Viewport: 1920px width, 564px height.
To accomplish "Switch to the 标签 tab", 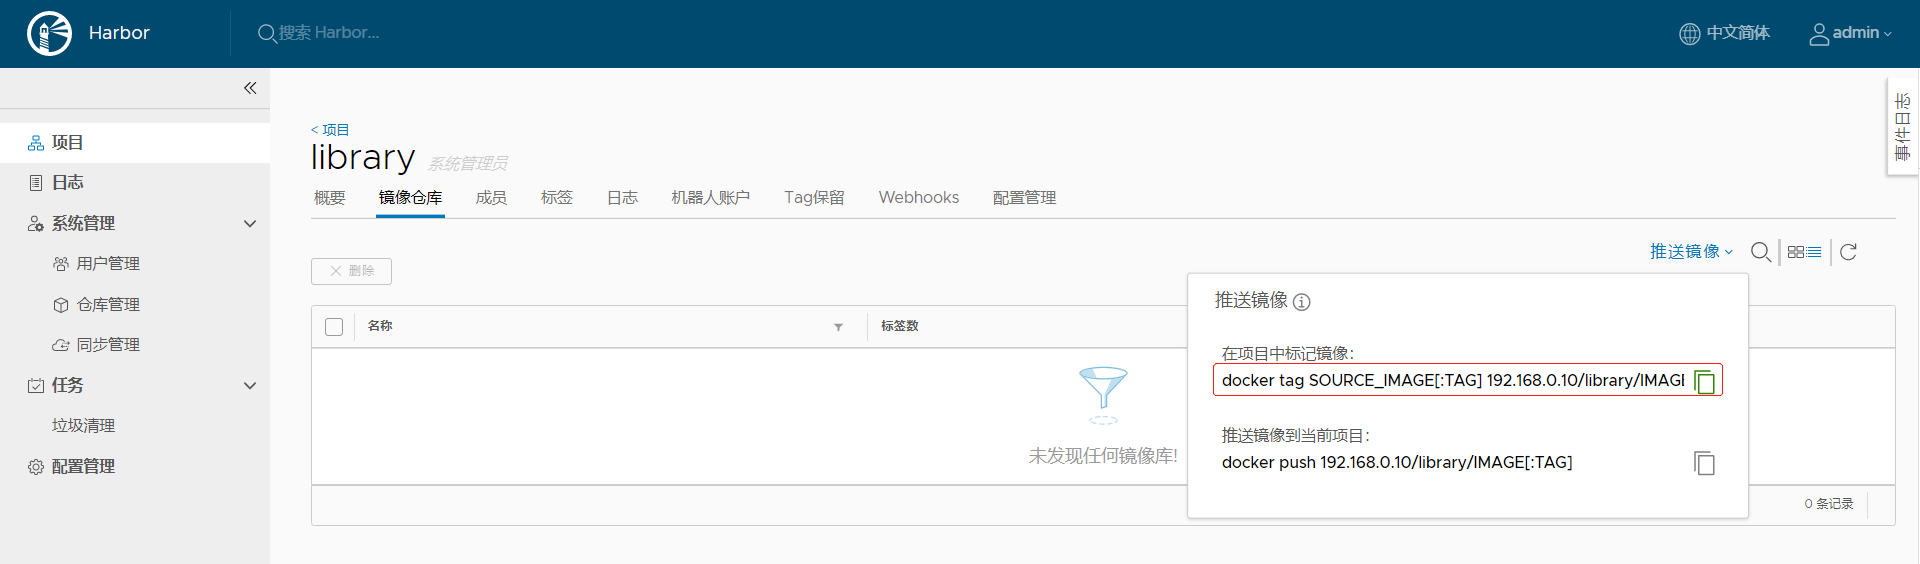I will coord(557,198).
